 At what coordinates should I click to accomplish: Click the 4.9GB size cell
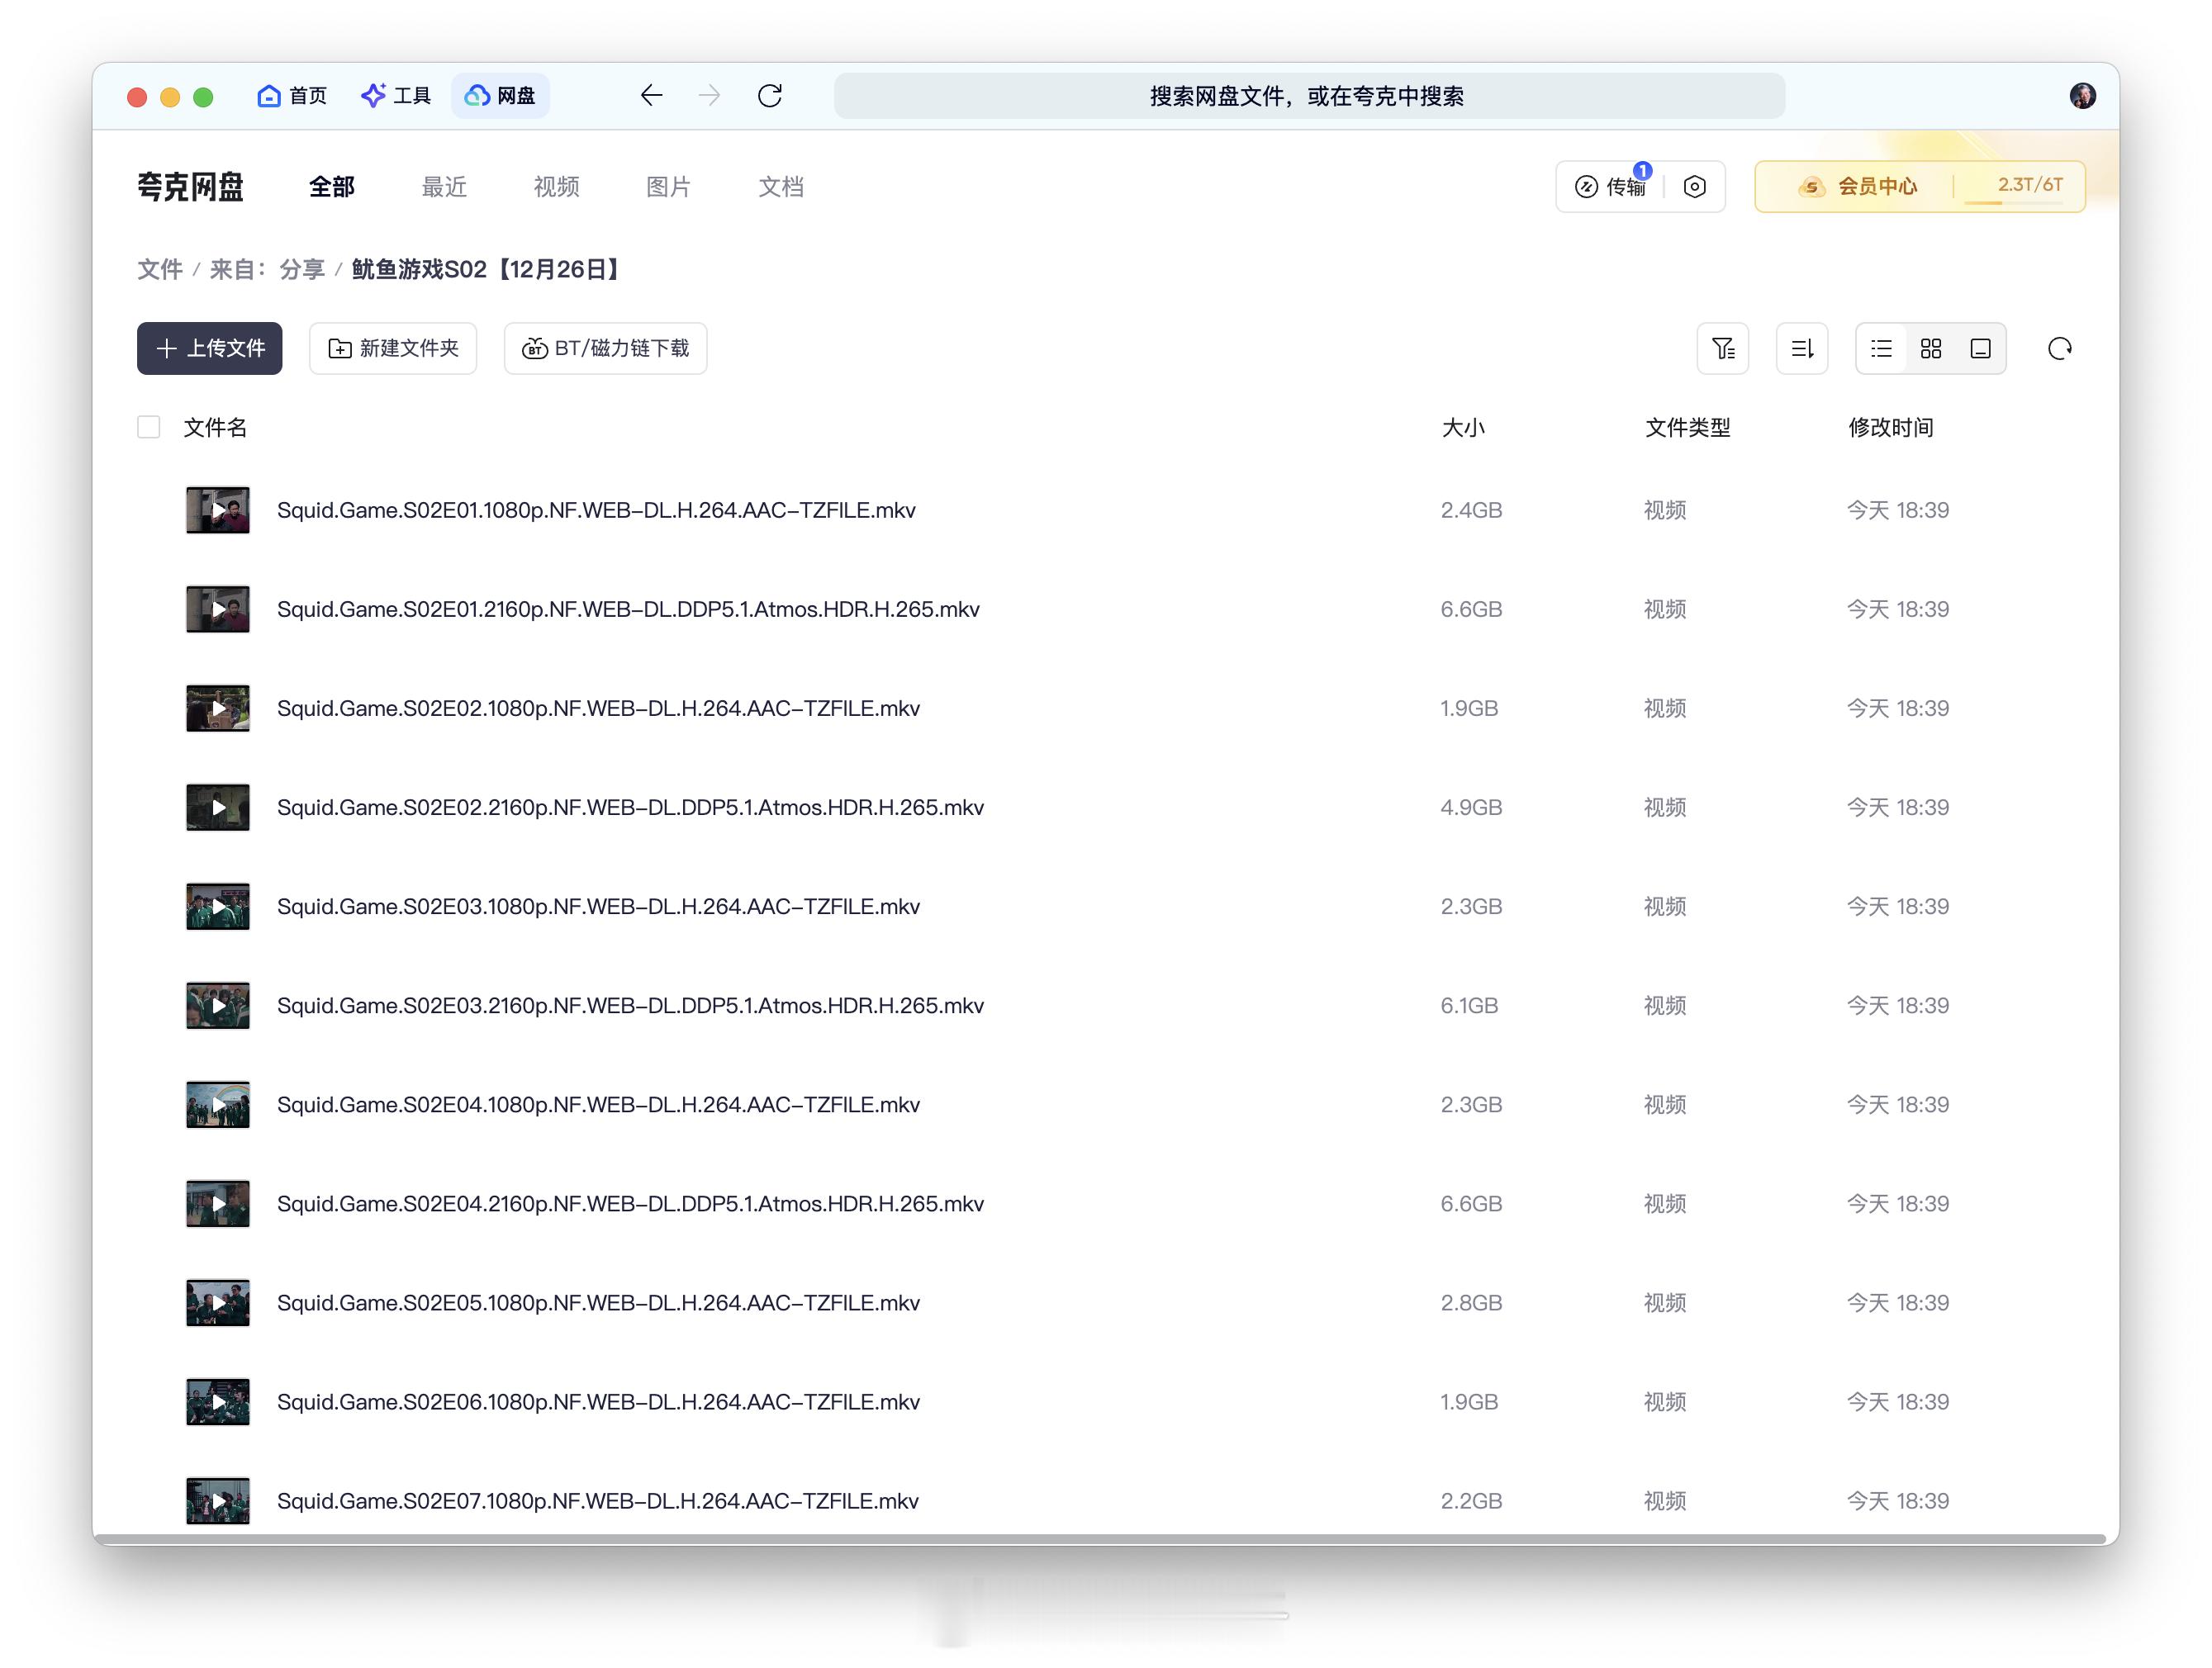click(x=1471, y=807)
